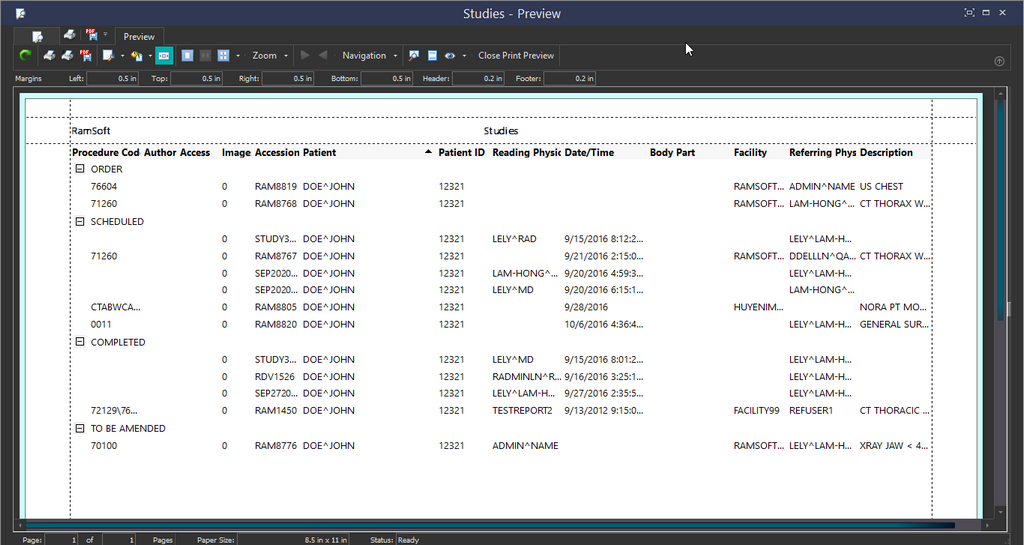Screen dimensions: 1024x545
Task: Switch to the Preview tab
Action: tap(139, 37)
